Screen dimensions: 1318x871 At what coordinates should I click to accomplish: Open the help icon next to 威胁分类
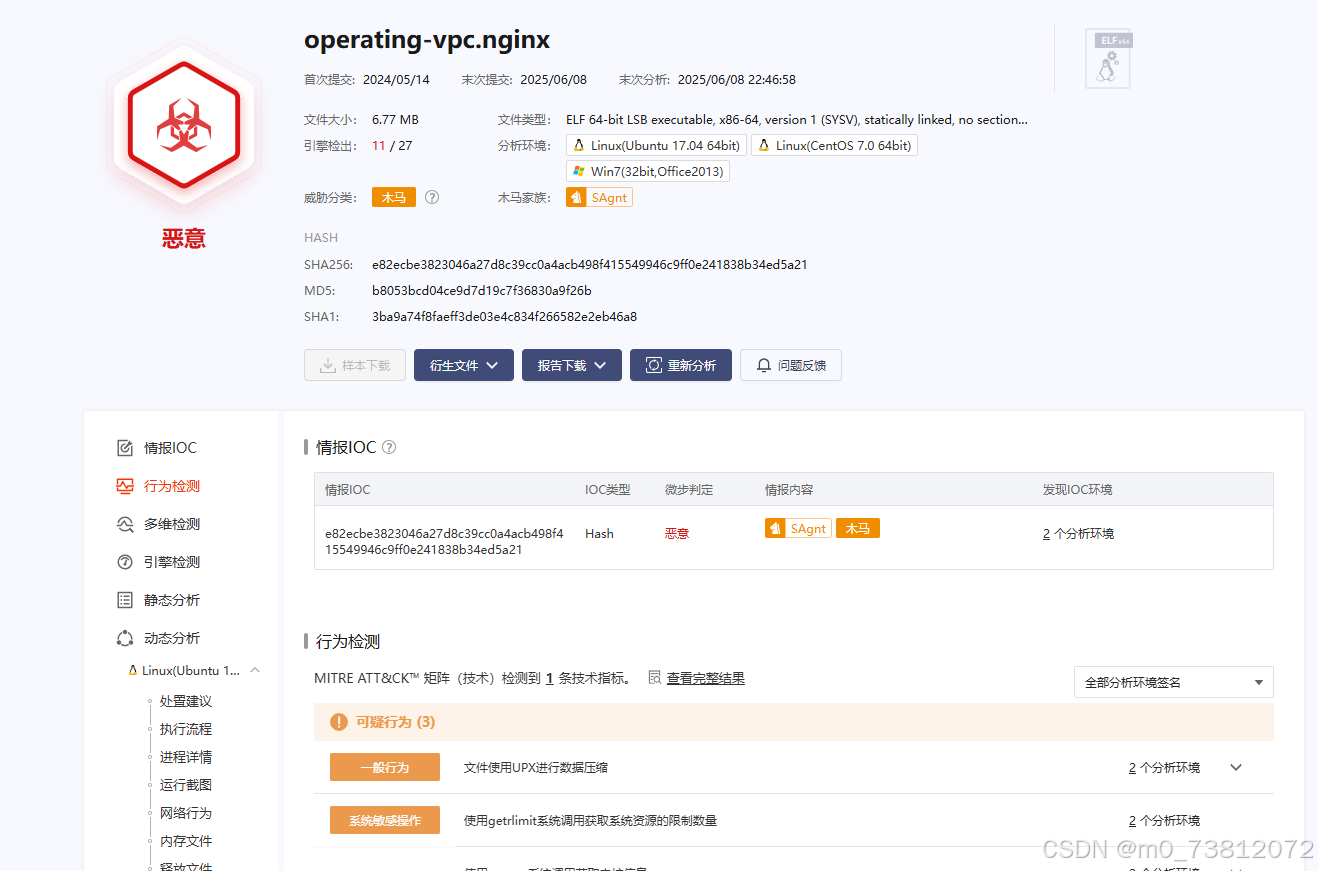point(432,197)
